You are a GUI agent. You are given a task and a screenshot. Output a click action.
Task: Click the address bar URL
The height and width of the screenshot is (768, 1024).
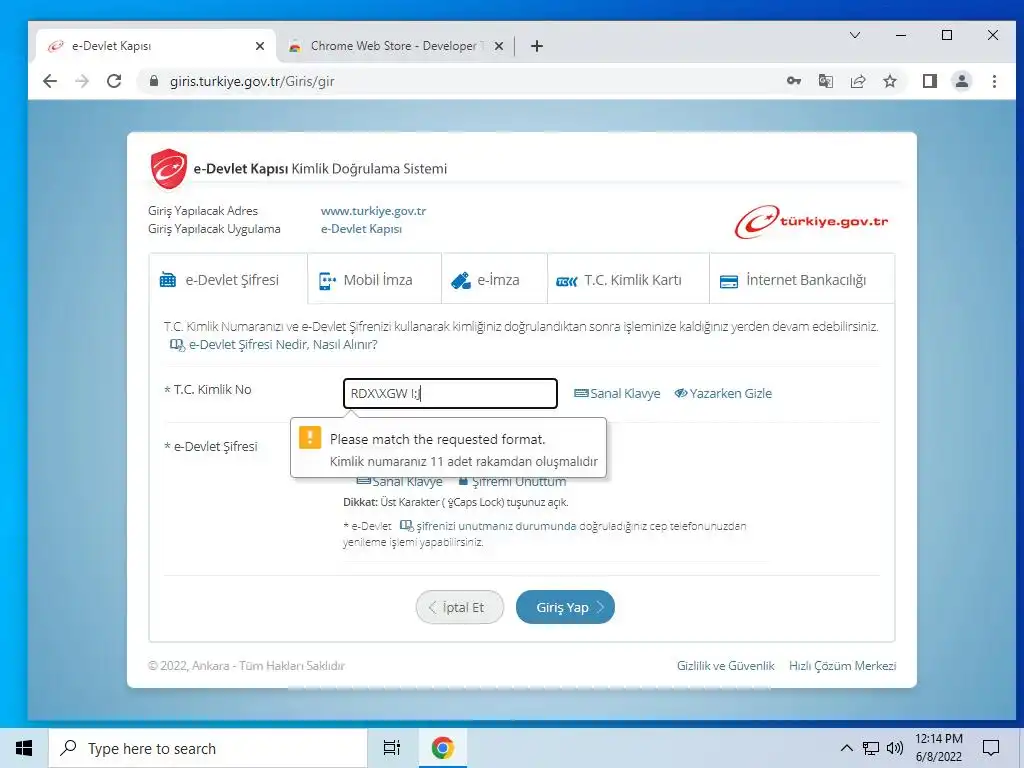click(x=252, y=81)
